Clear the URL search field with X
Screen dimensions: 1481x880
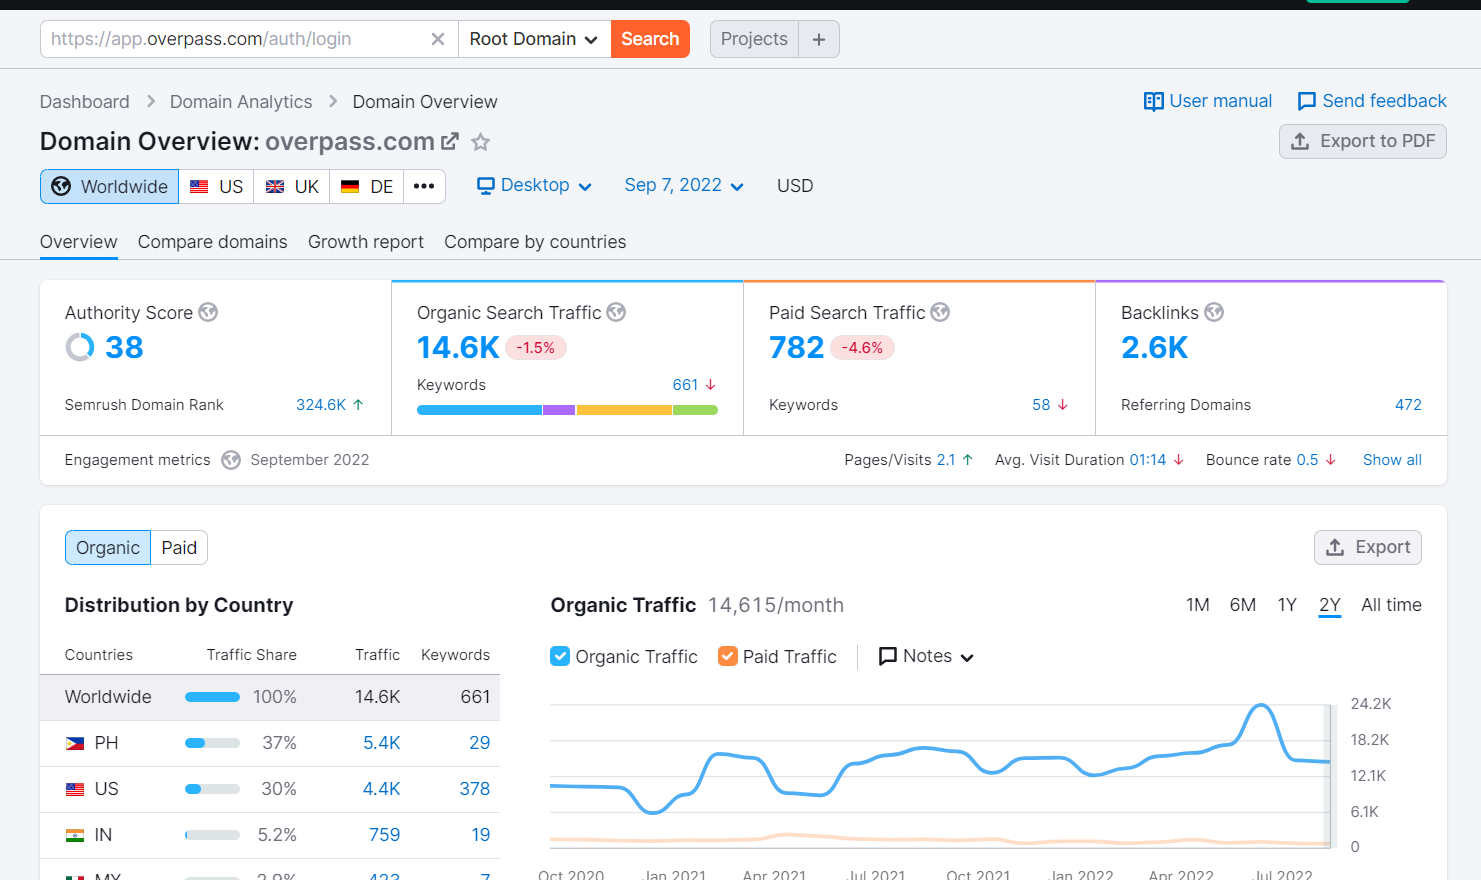tap(437, 39)
